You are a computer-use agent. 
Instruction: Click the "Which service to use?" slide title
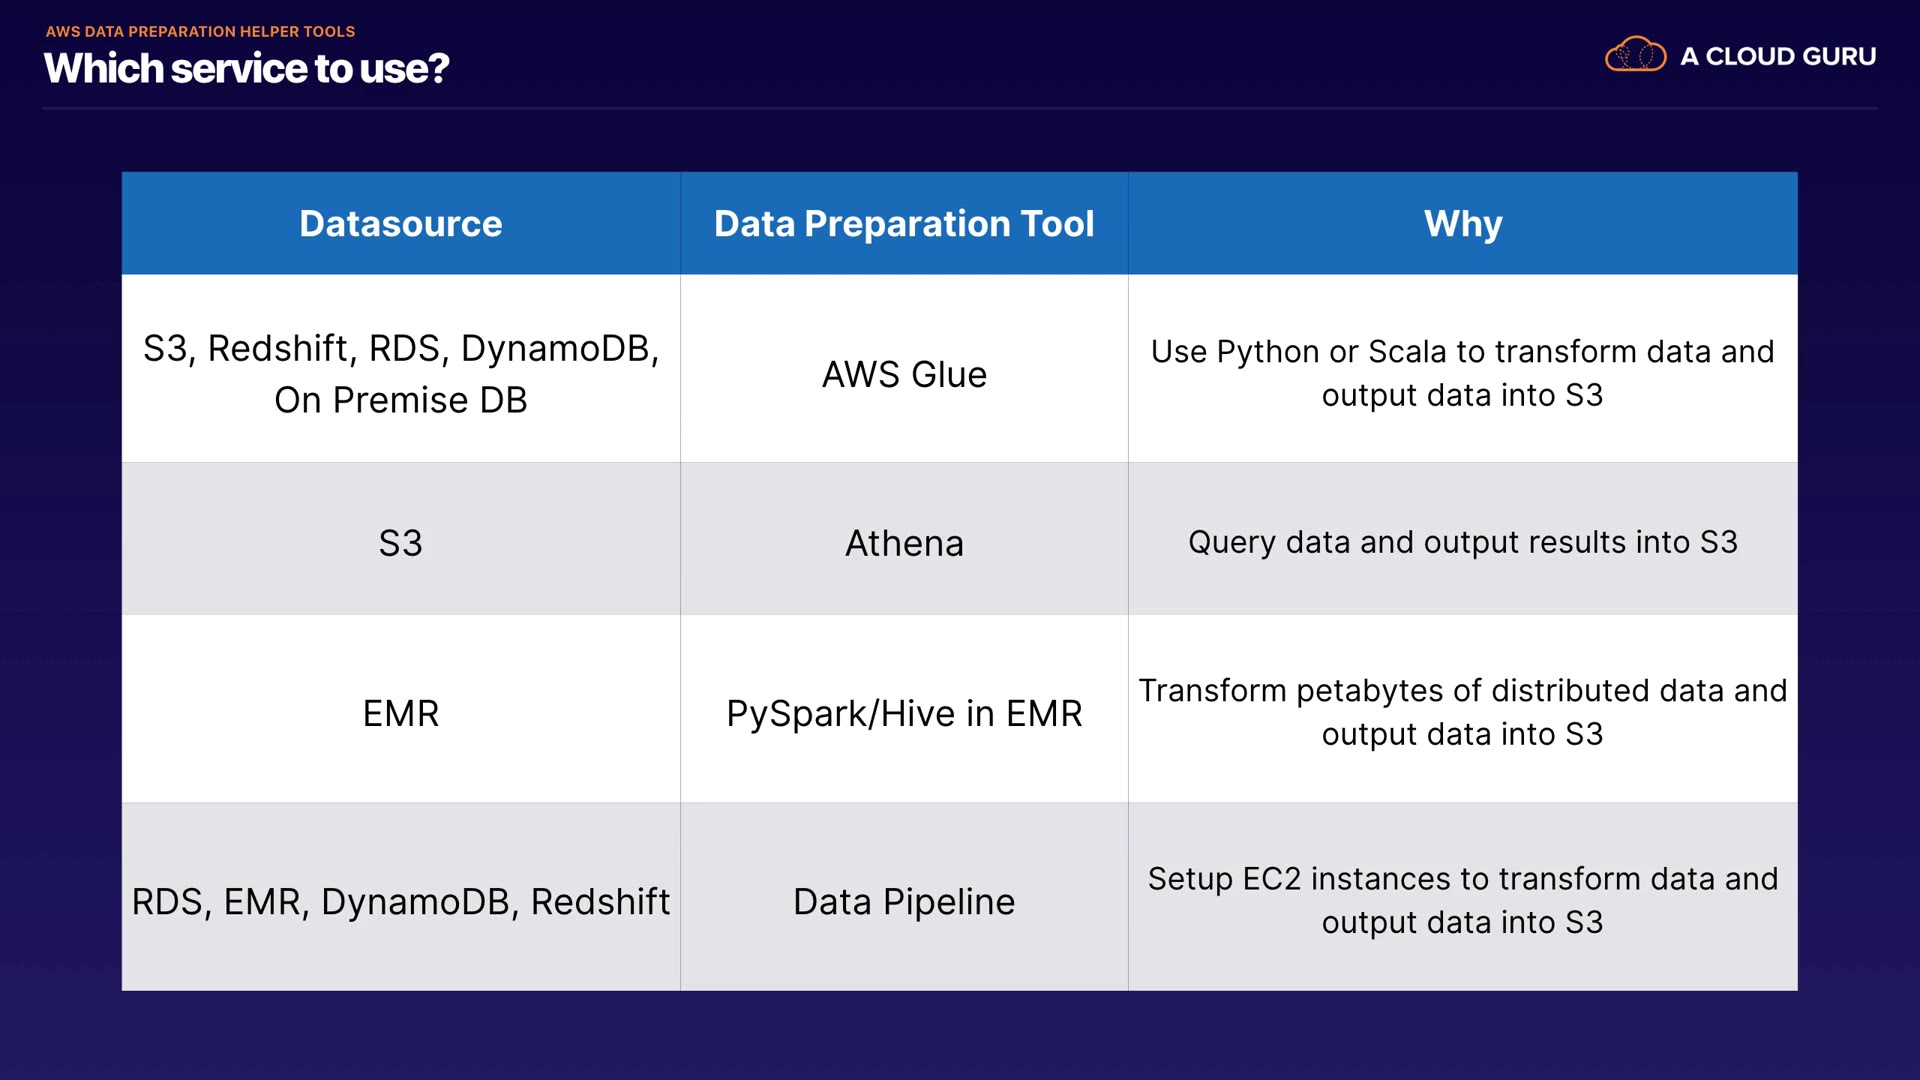coord(246,69)
